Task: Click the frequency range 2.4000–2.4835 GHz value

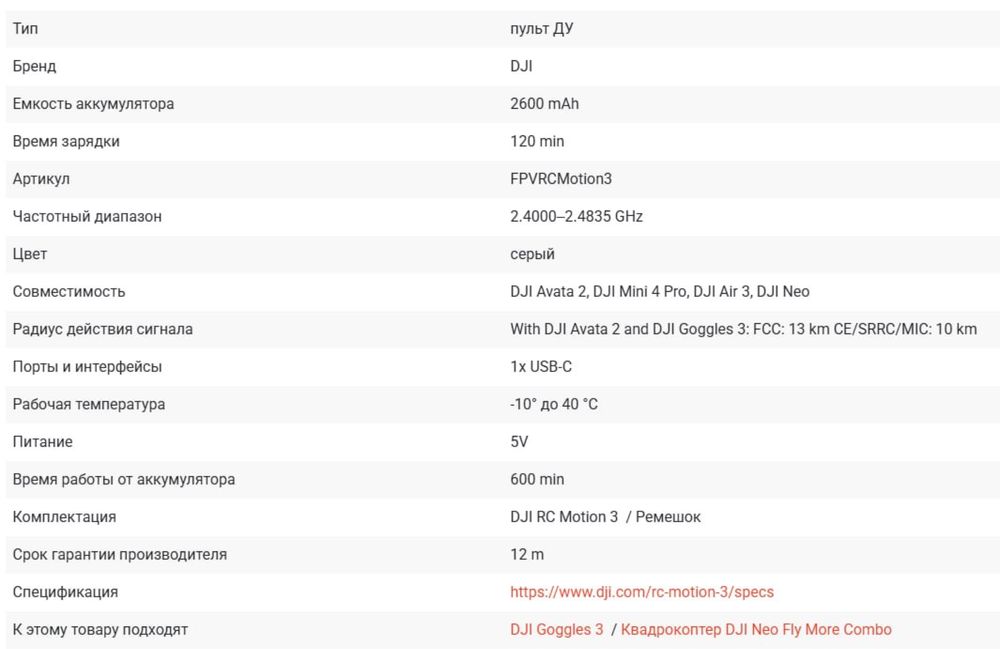Action: [576, 216]
